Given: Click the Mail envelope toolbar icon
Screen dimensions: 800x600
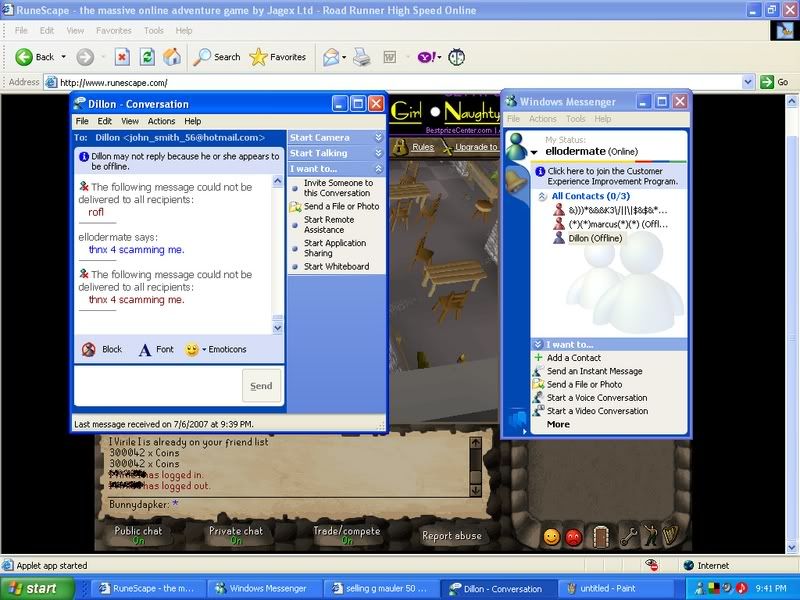Looking at the screenshot, I should click(x=331, y=57).
